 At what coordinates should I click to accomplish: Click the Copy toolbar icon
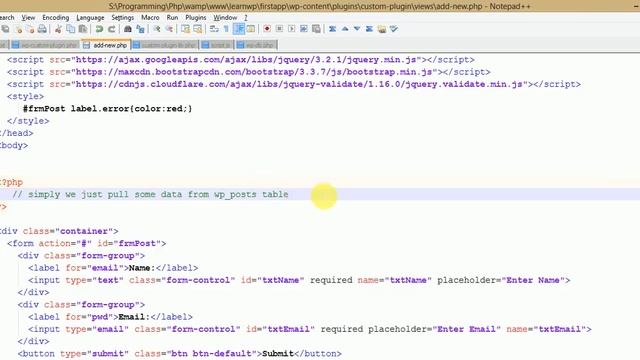[71, 29]
